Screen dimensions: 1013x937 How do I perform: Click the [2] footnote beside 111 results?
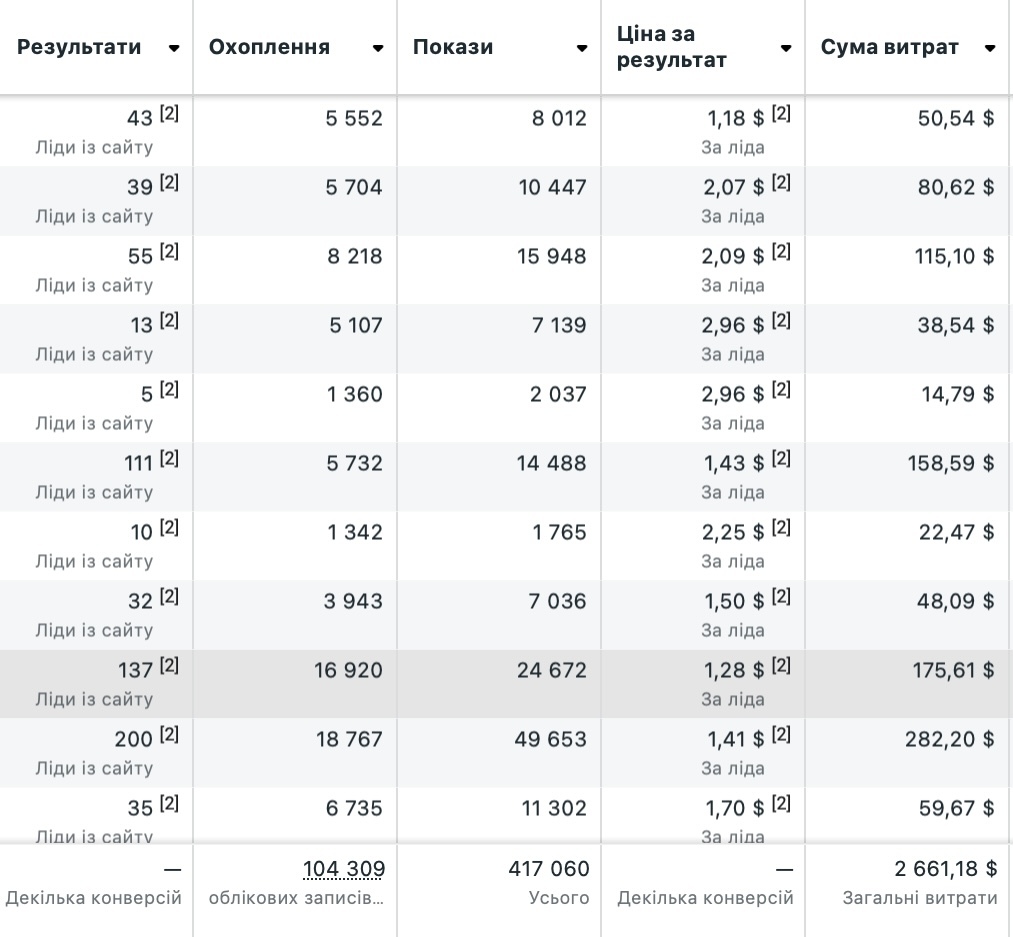pyautogui.click(x=169, y=459)
